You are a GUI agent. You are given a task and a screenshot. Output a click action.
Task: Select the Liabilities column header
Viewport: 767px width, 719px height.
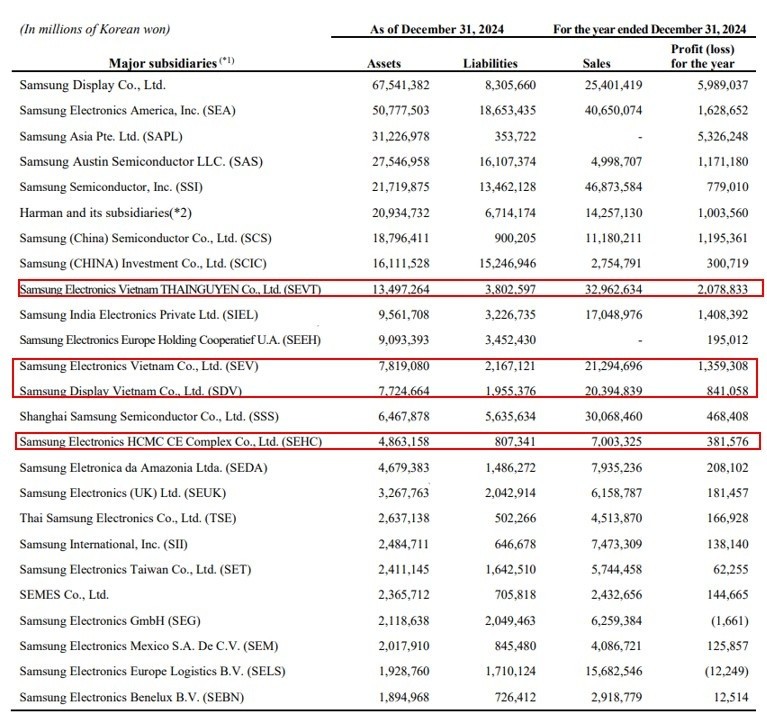pyautogui.click(x=490, y=64)
